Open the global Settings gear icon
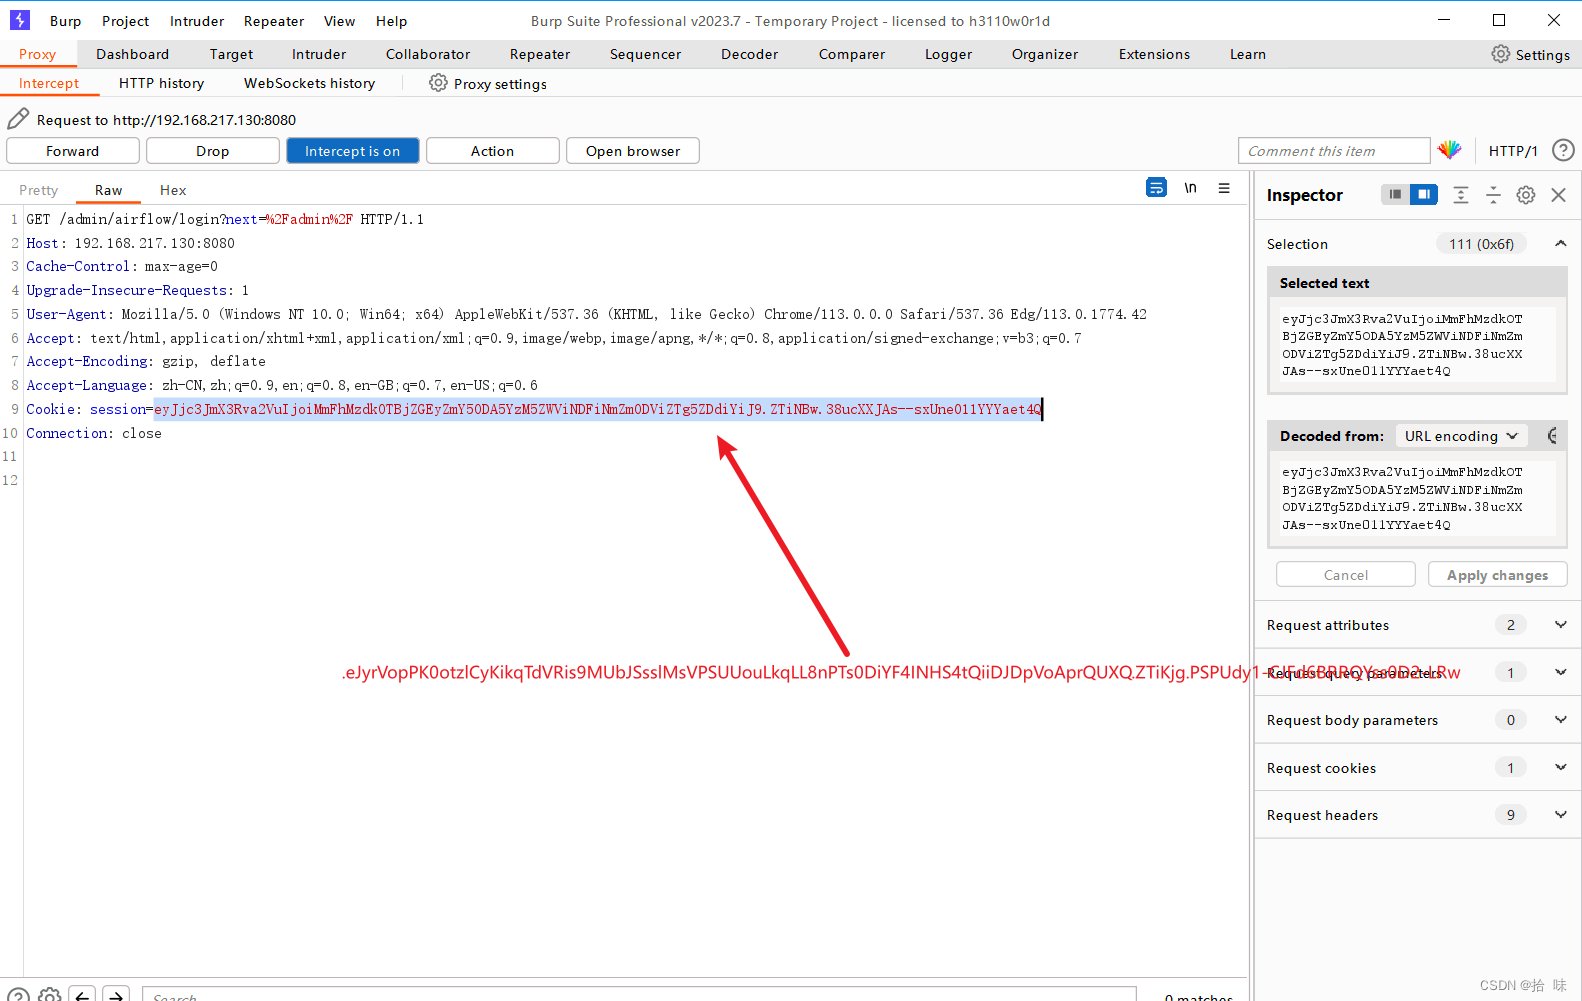 [1501, 54]
